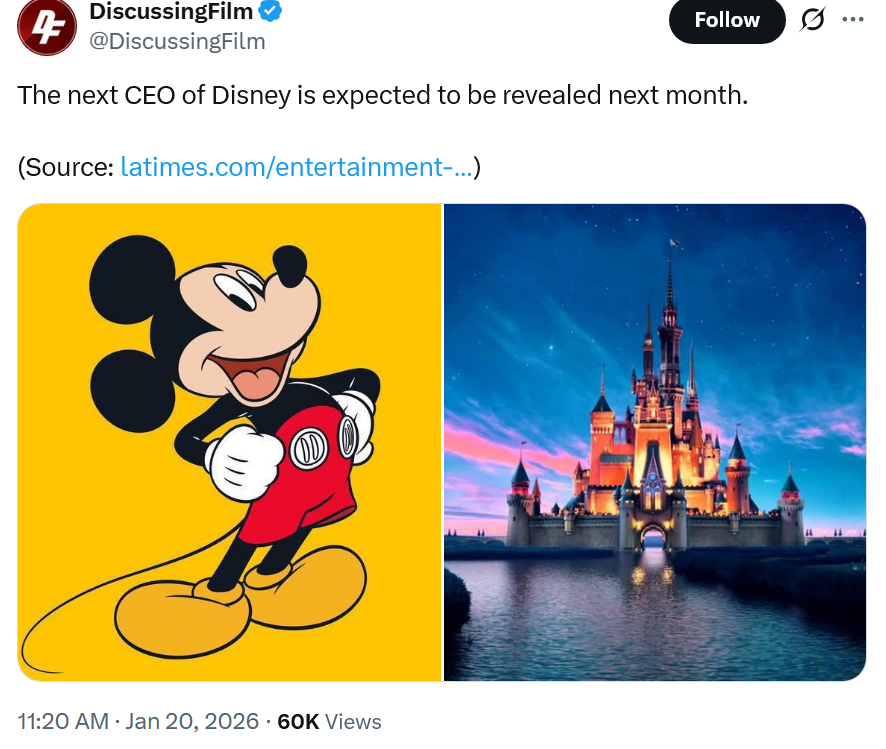Screen dimensions: 886x749
Task: Click the DiscussingFilm display name
Action: pos(171,13)
